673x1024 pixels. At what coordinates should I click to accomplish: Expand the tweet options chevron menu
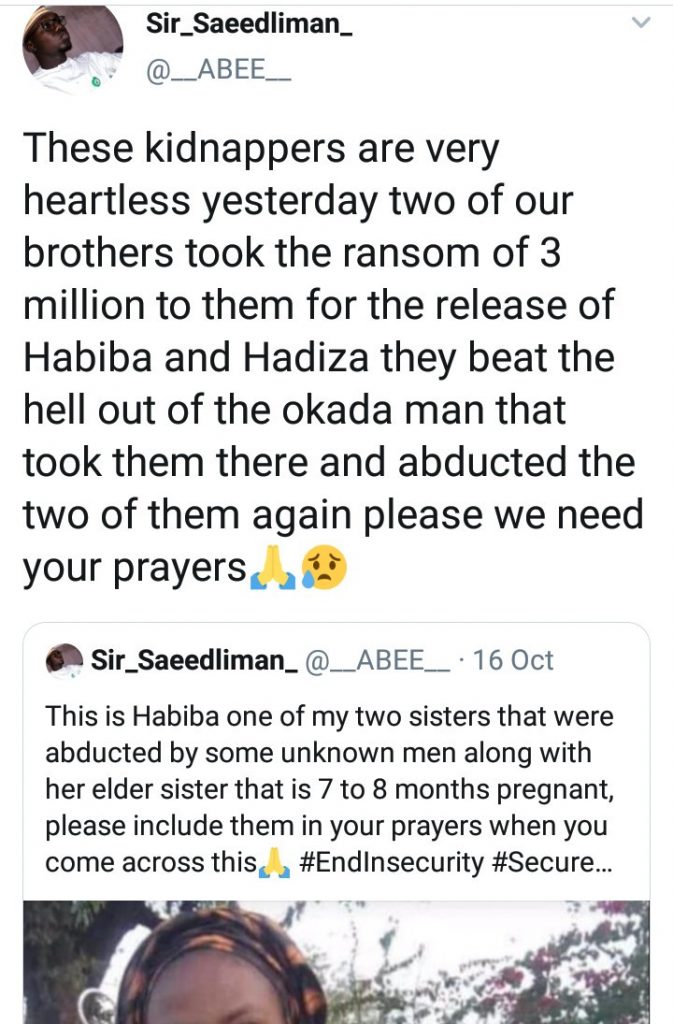coord(641,23)
